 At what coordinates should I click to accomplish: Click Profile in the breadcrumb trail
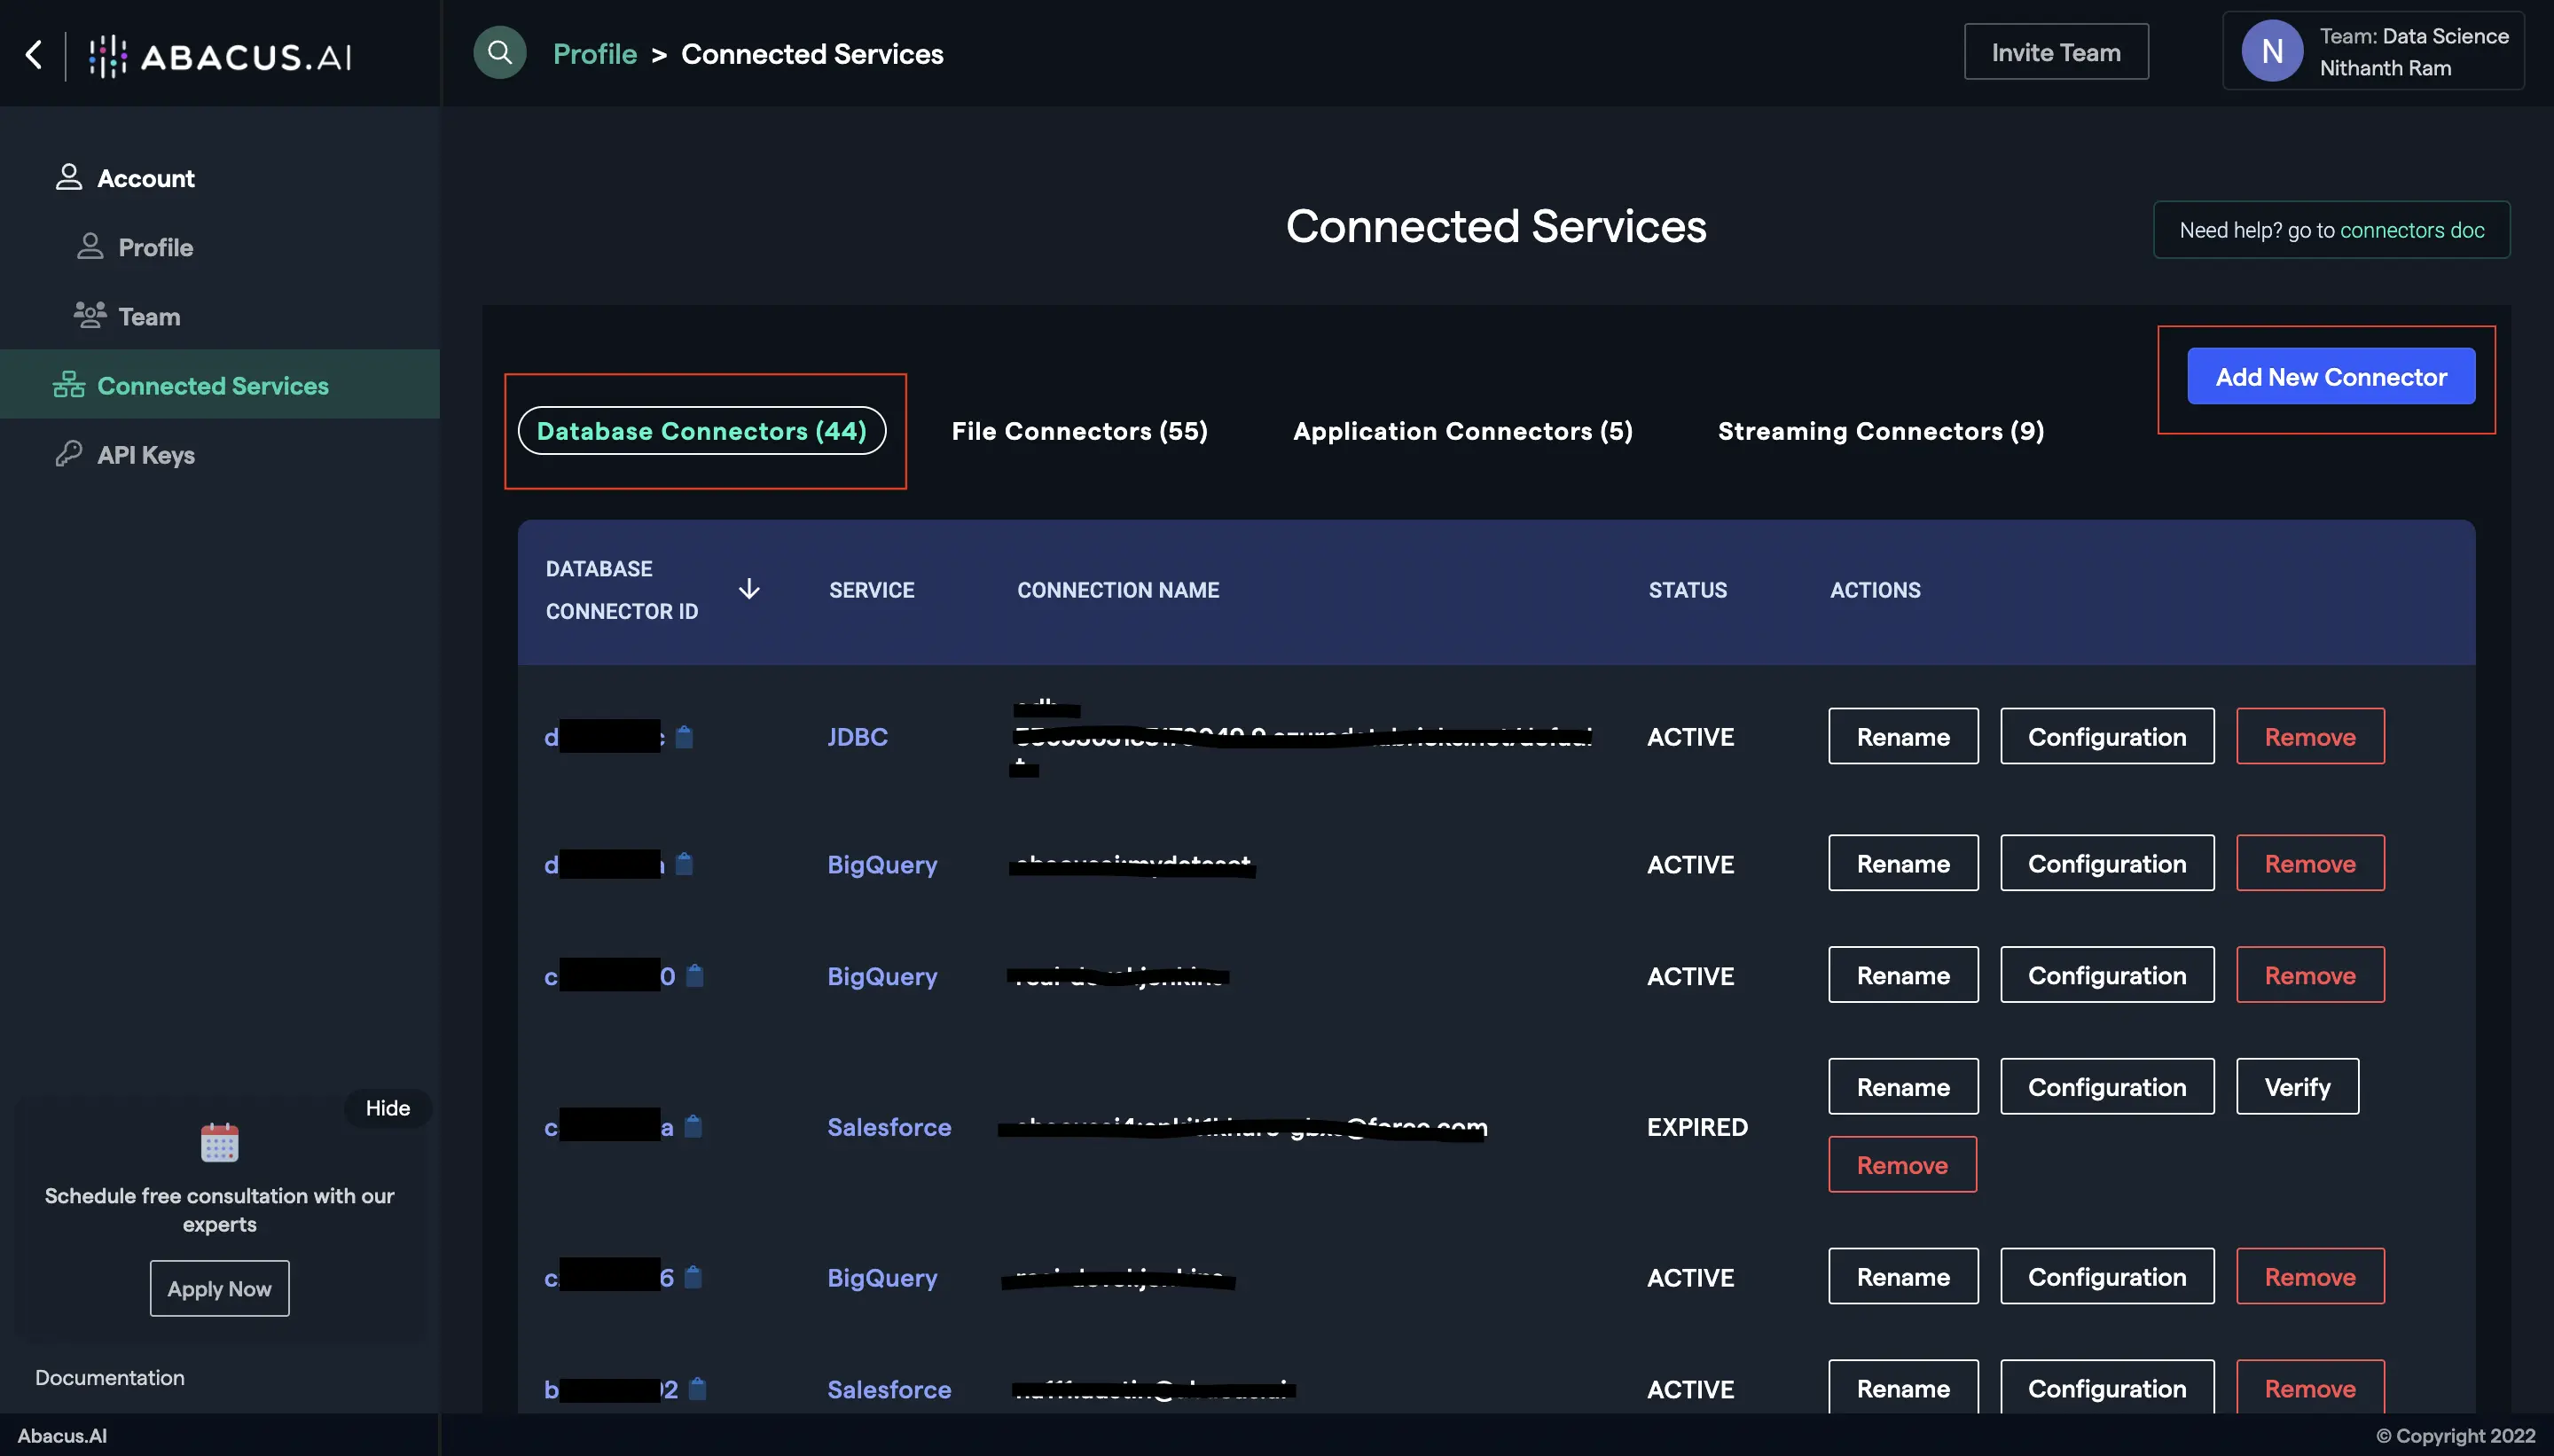[x=594, y=53]
